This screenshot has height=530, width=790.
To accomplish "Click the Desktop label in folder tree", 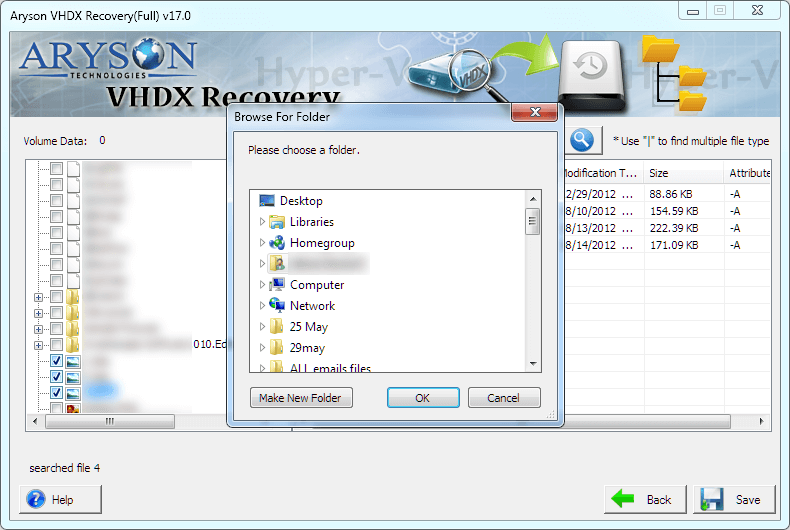I will (x=301, y=201).
